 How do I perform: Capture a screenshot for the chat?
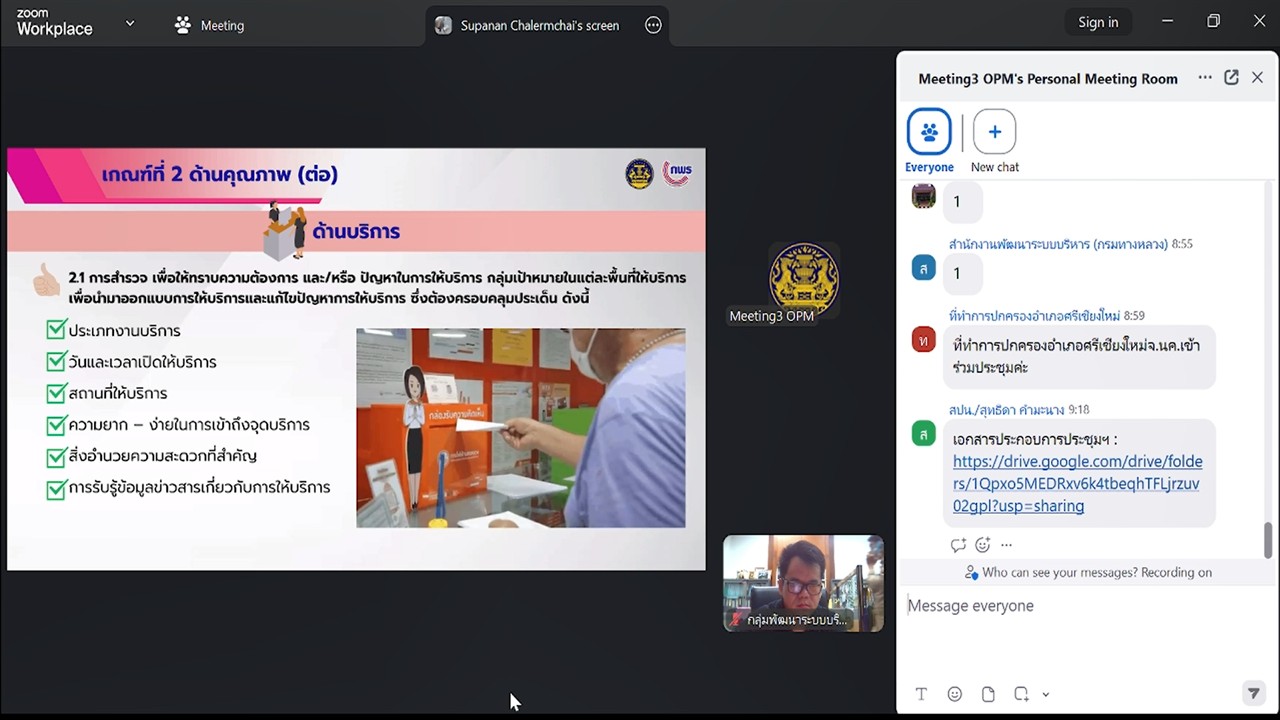click(x=1020, y=693)
